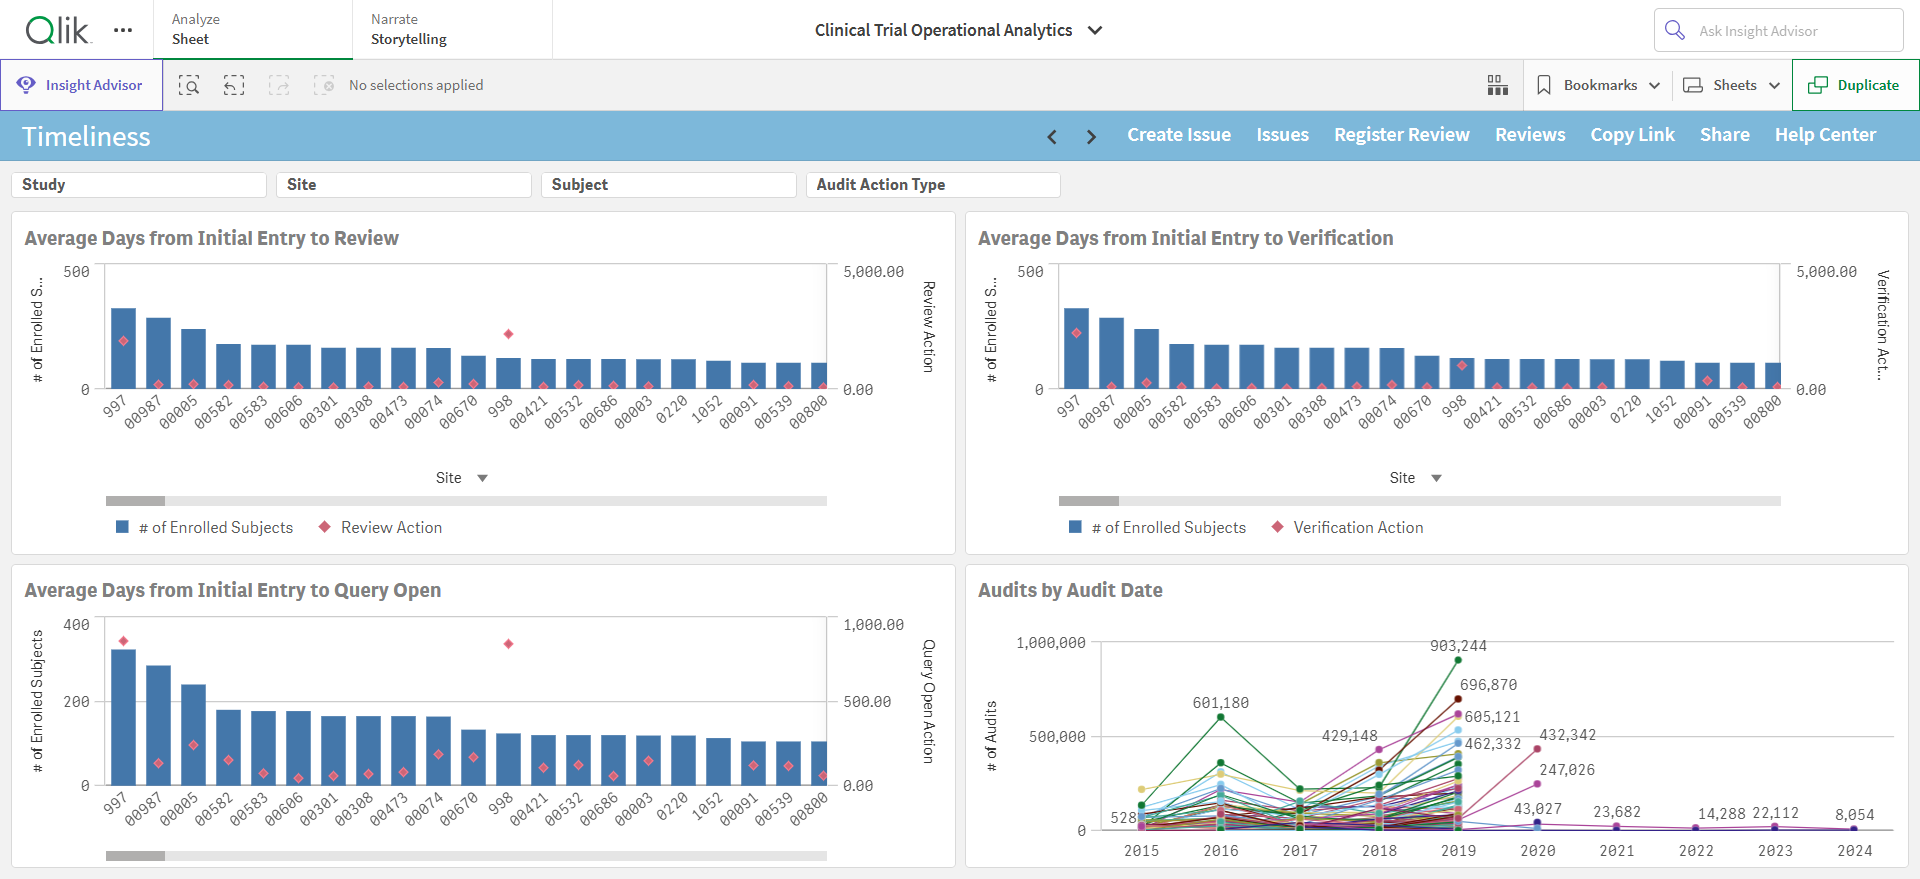Click the Review chart horizontal scrollbar thumb

[135, 501]
